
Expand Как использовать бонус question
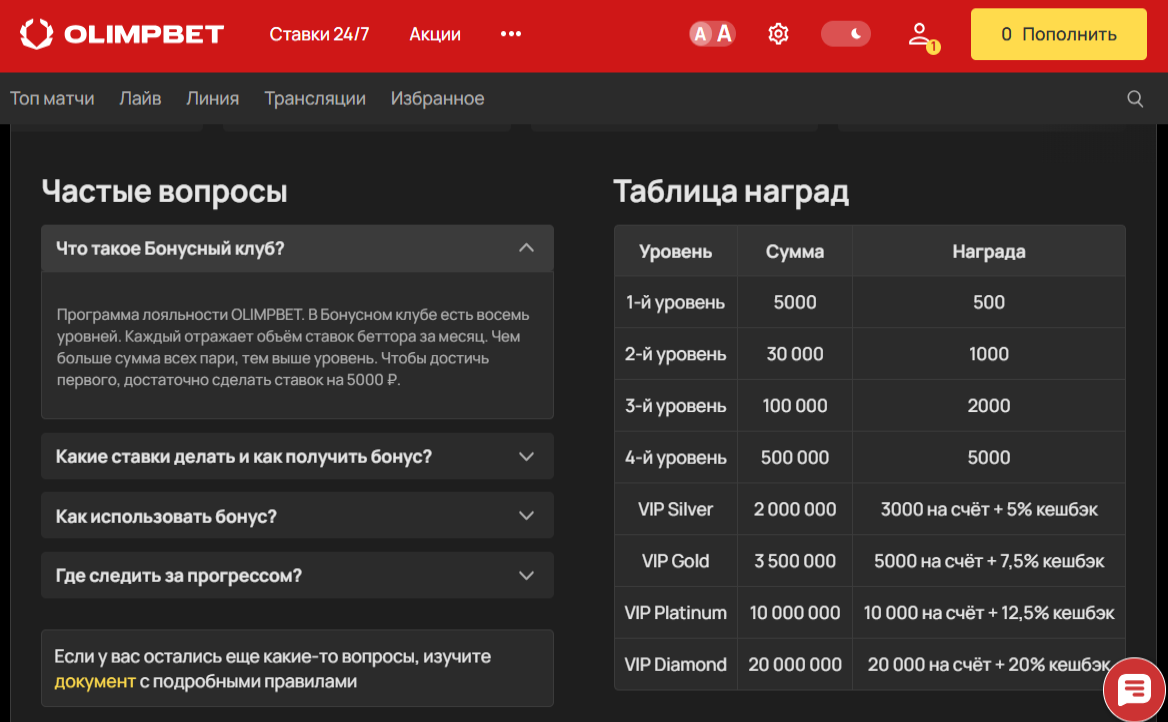coord(297,516)
